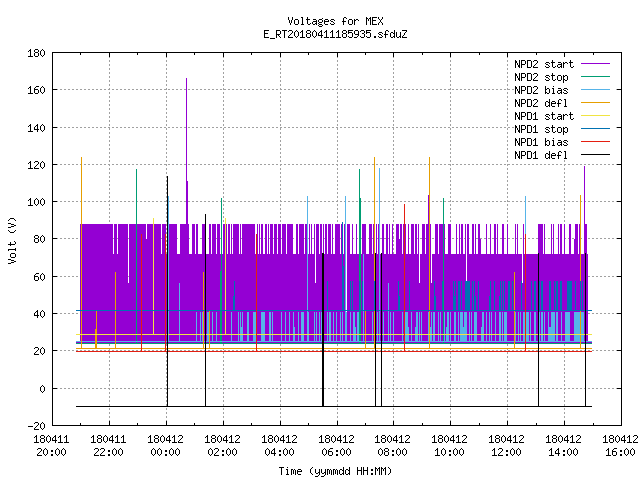Image resolution: width=640 pixels, height=480 pixels.
Task: Click the purple NPD2 start legend line sample
Action: (x=595, y=64)
